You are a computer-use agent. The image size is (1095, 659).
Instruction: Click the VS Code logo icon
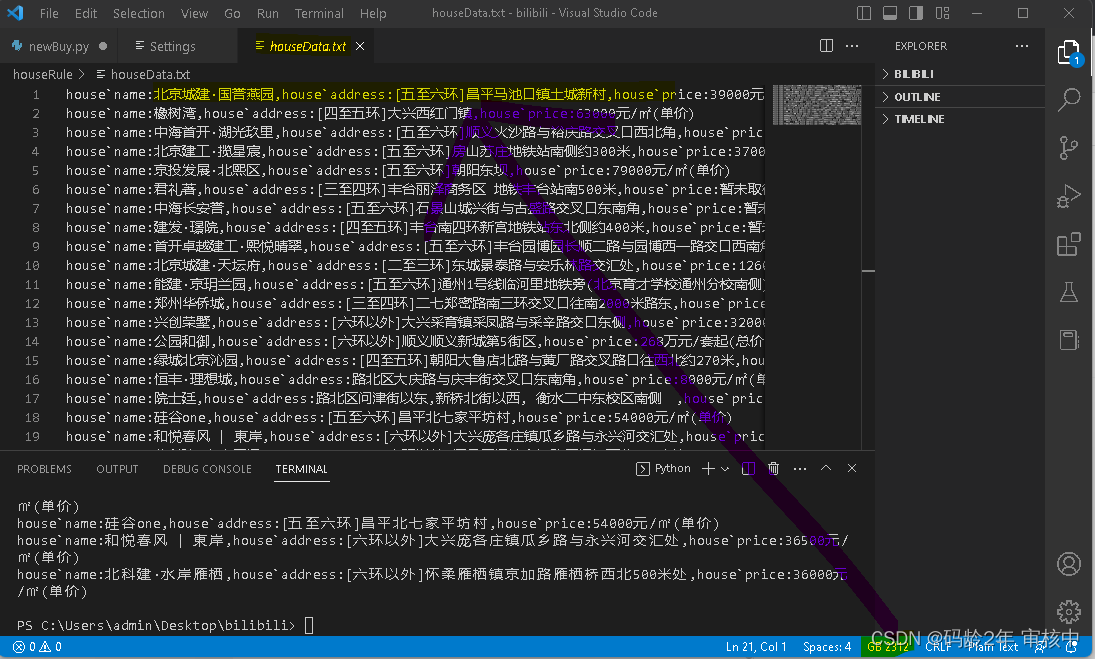15,13
